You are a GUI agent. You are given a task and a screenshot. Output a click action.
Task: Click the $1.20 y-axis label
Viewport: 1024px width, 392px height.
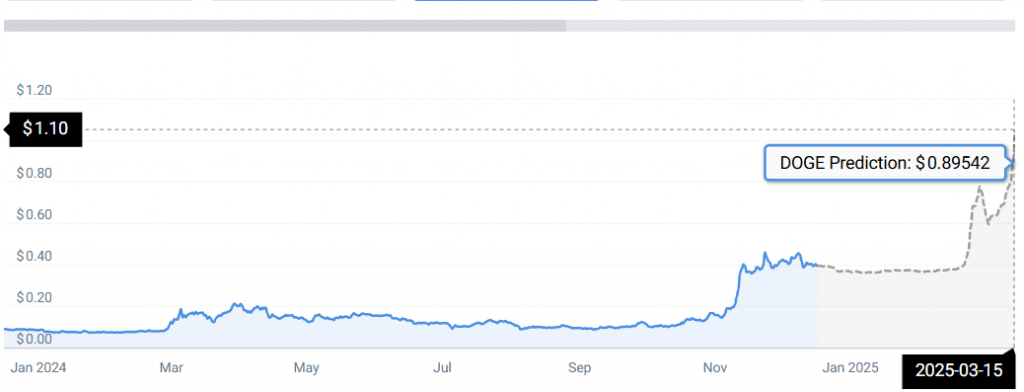[x=35, y=90]
